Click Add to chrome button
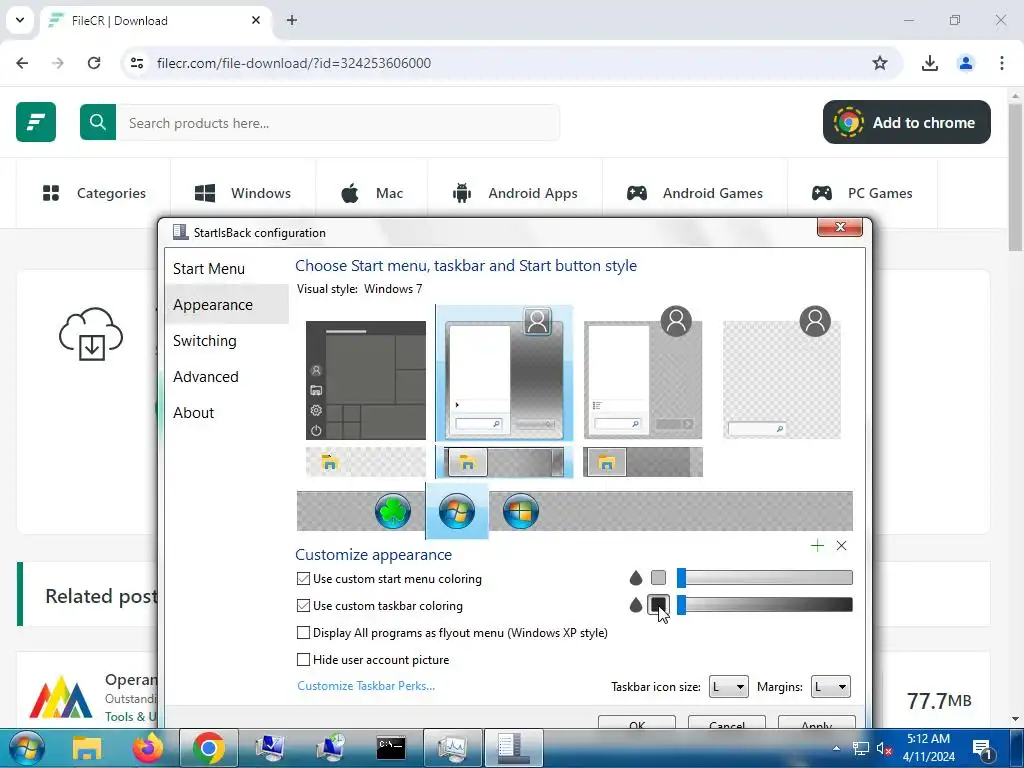This screenshot has width=1024, height=768. click(x=906, y=122)
